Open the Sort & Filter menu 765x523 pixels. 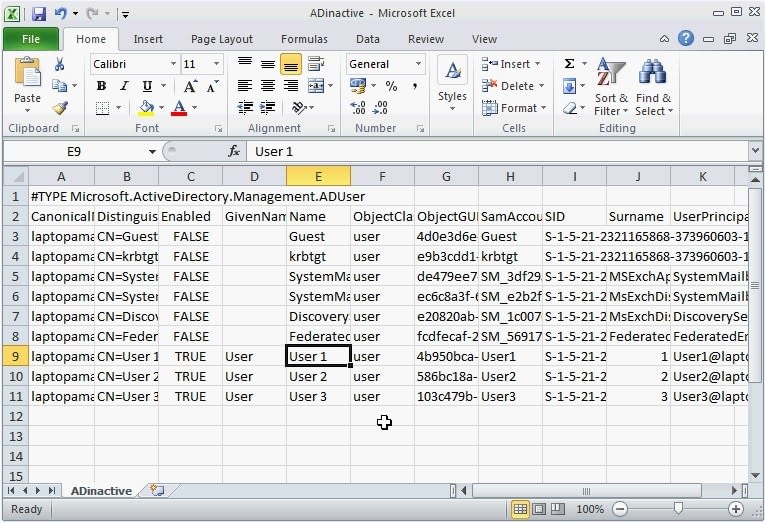point(611,87)
